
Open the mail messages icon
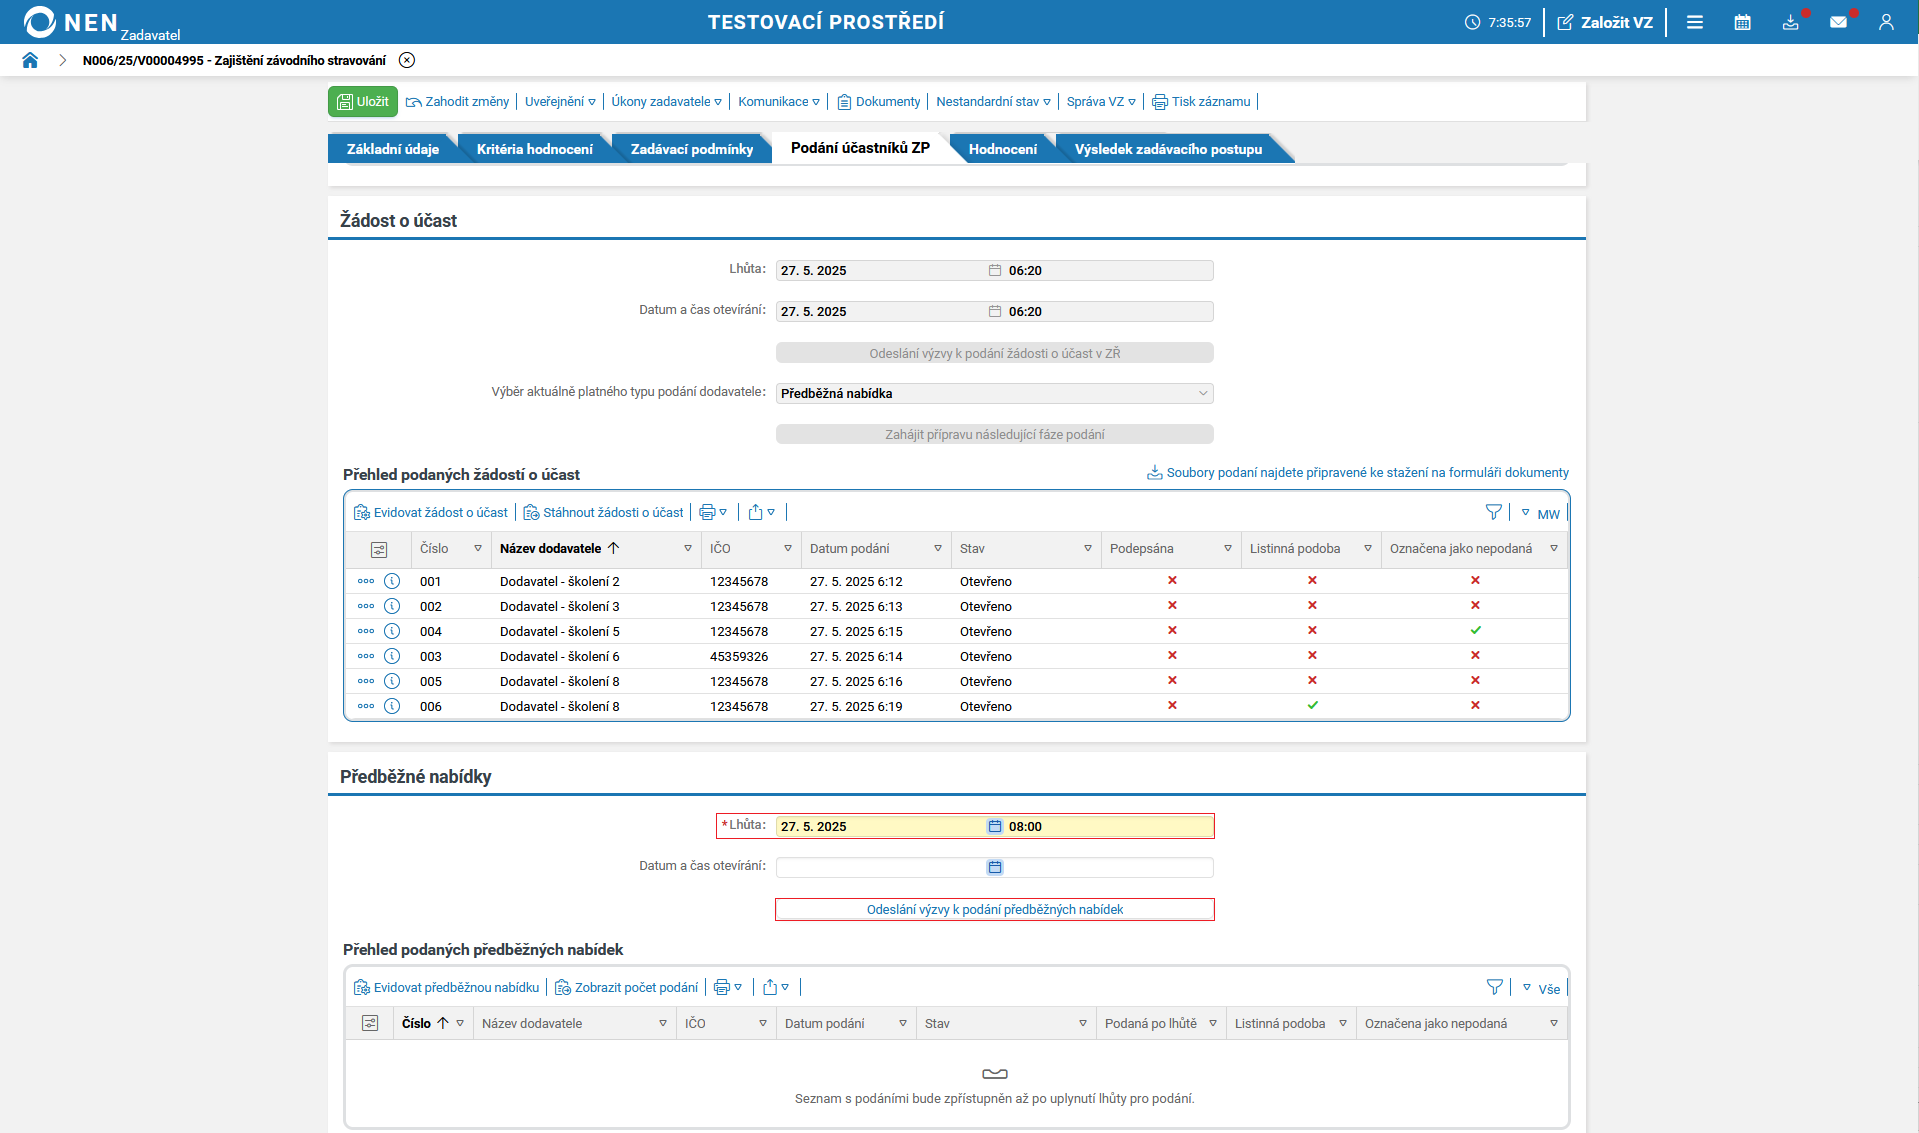(x=1838, y=22)
